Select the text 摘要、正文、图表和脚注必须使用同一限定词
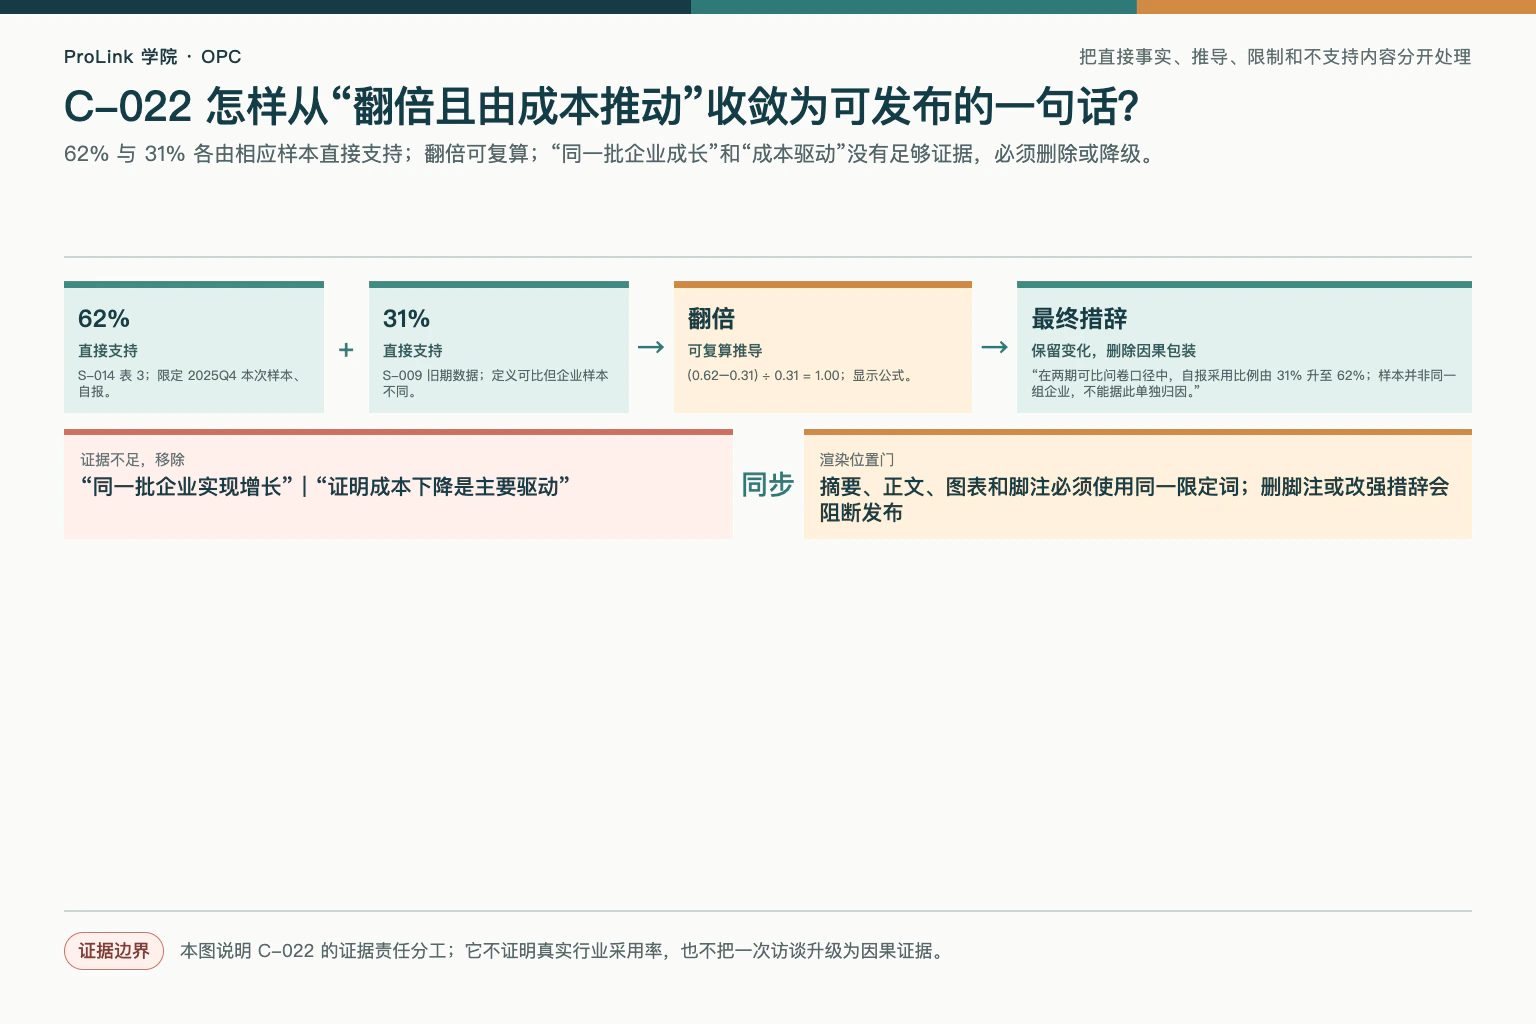The width and height of the screenshot is (1536, 1024). [1029, 487]
